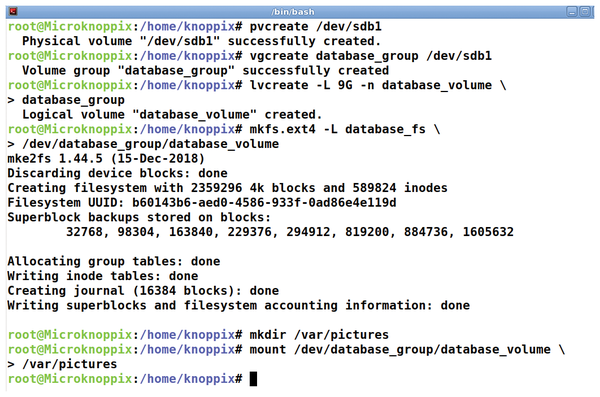Click the pvcreate /dev/sdb1 command
Viewport: 600px width, 397px height.
315,26
